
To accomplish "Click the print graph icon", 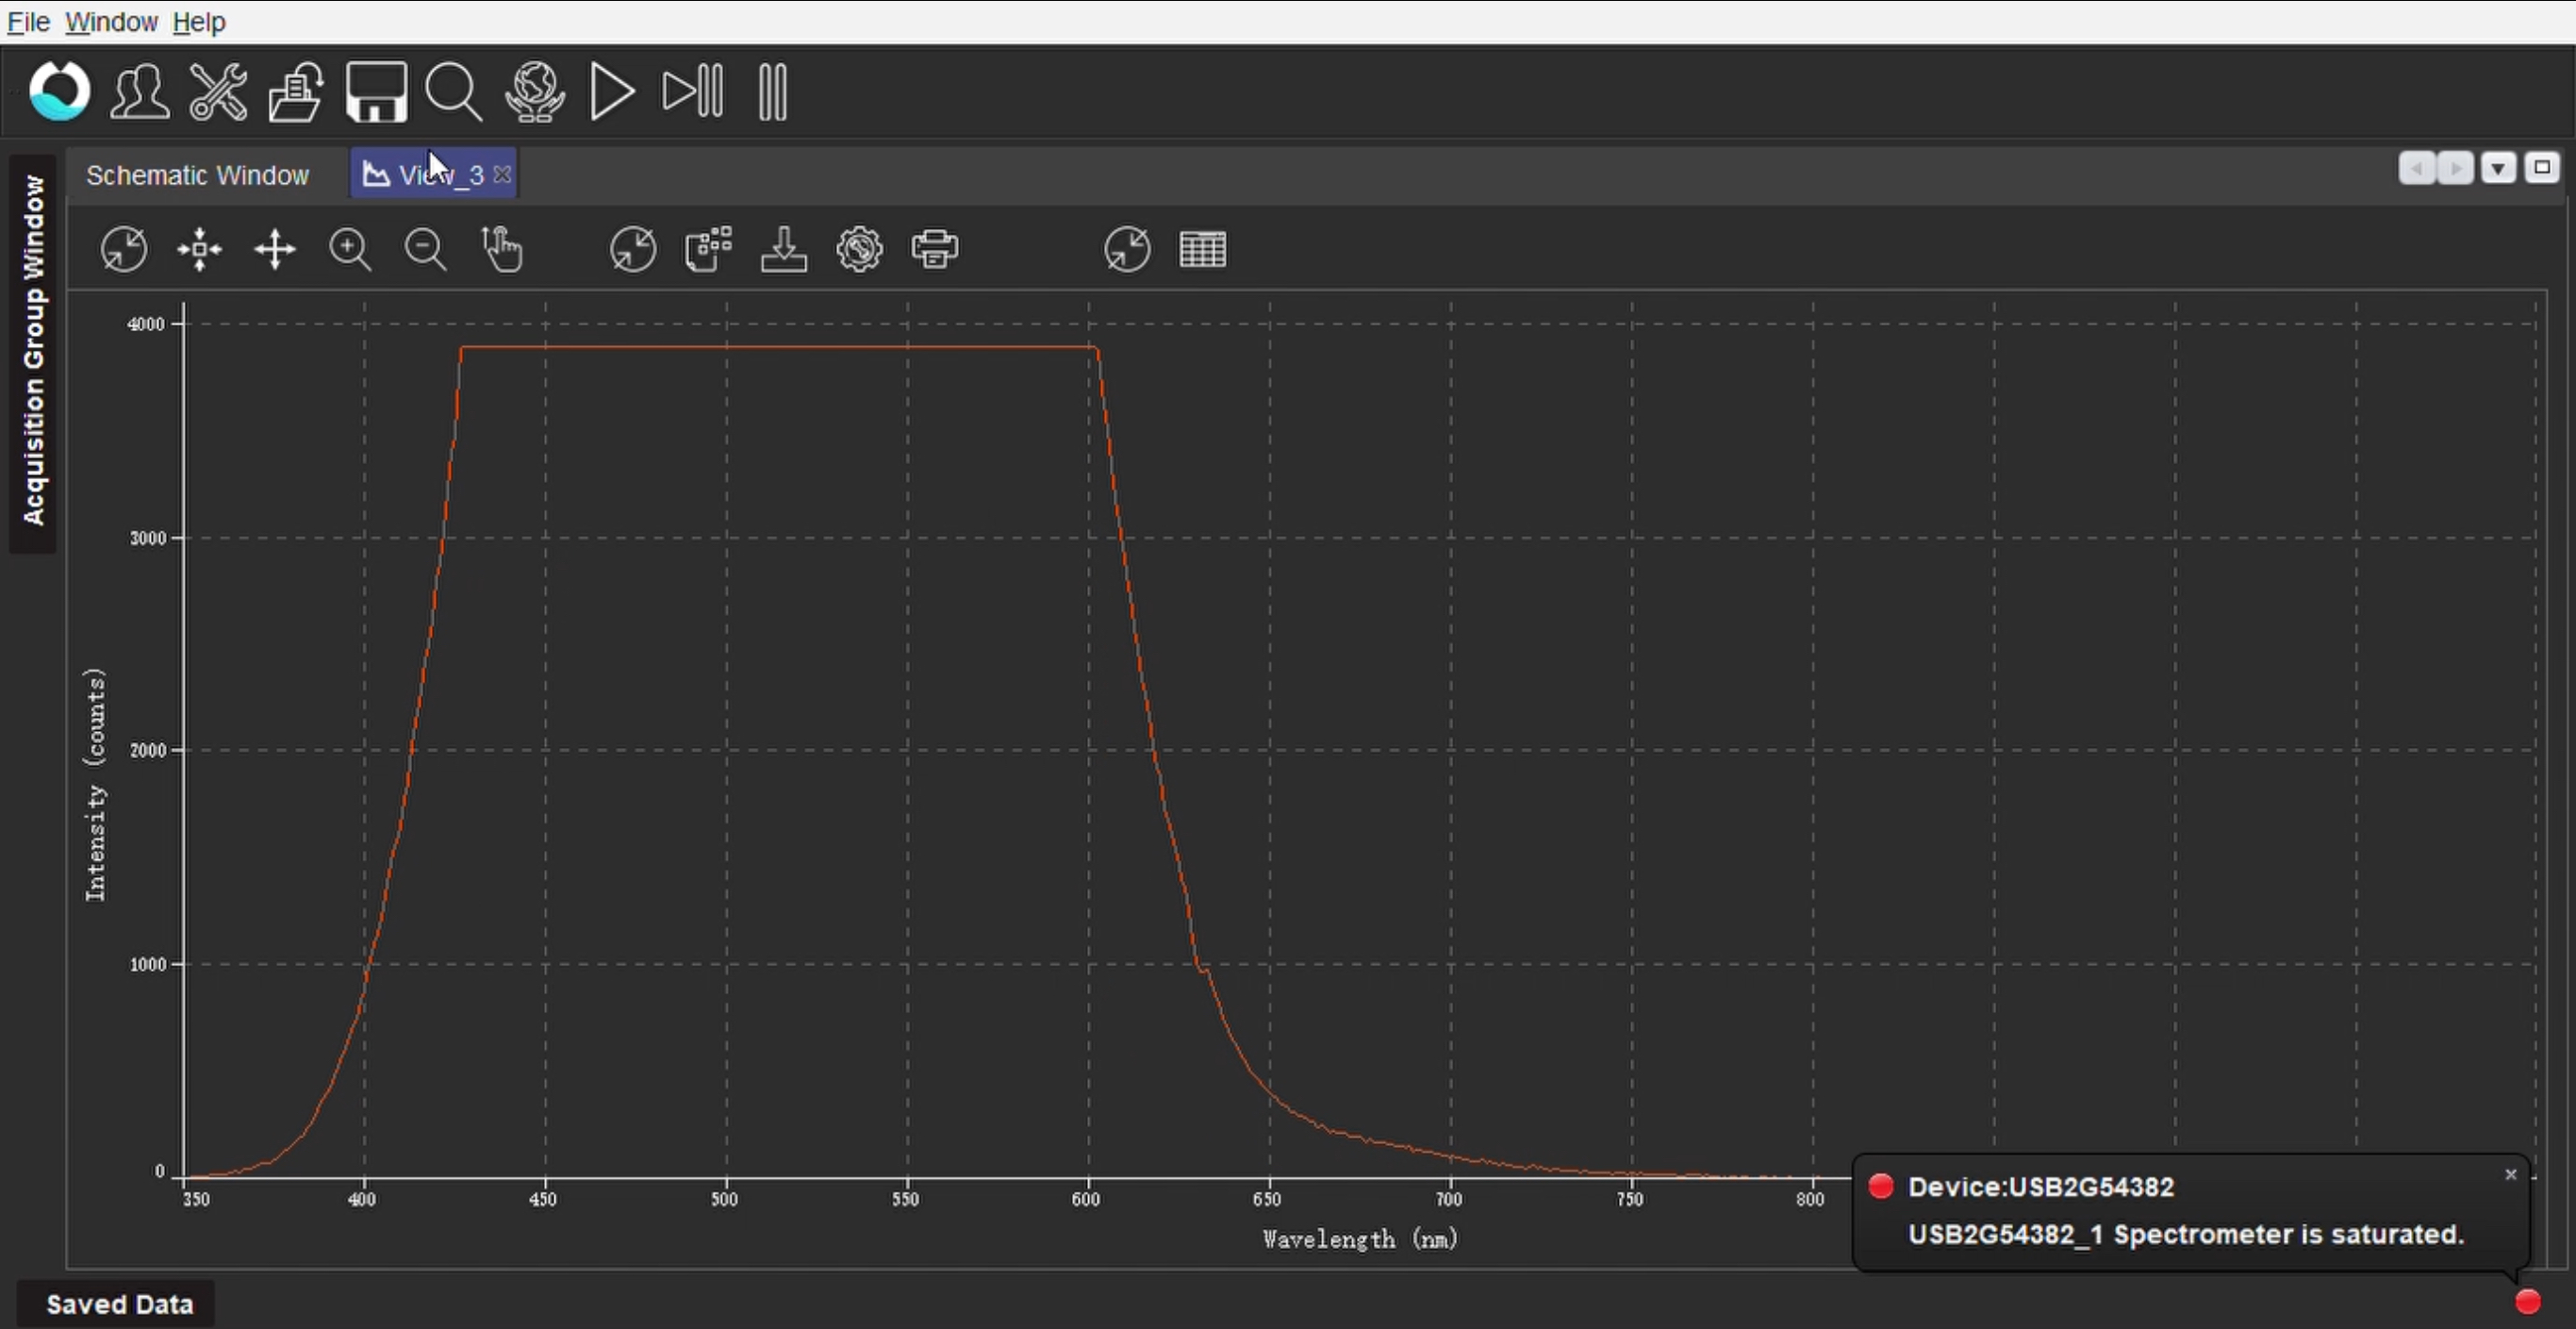I will (935, 249).
